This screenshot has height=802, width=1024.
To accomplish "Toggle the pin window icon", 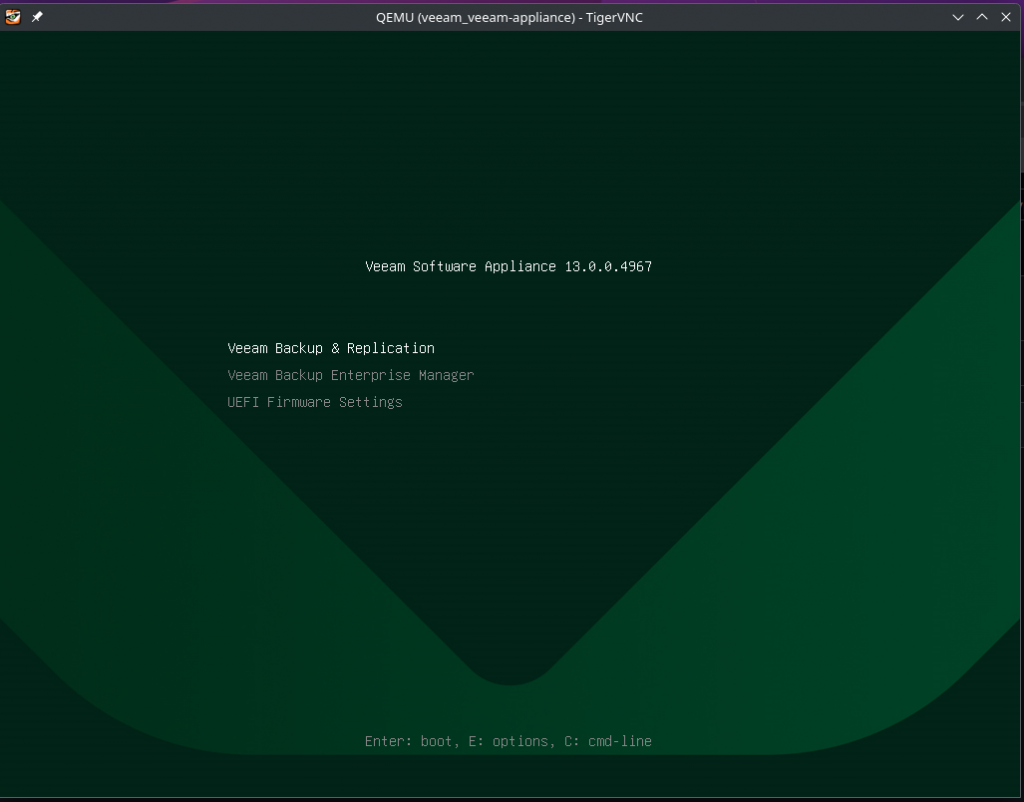I will click(x=37, y=17).
